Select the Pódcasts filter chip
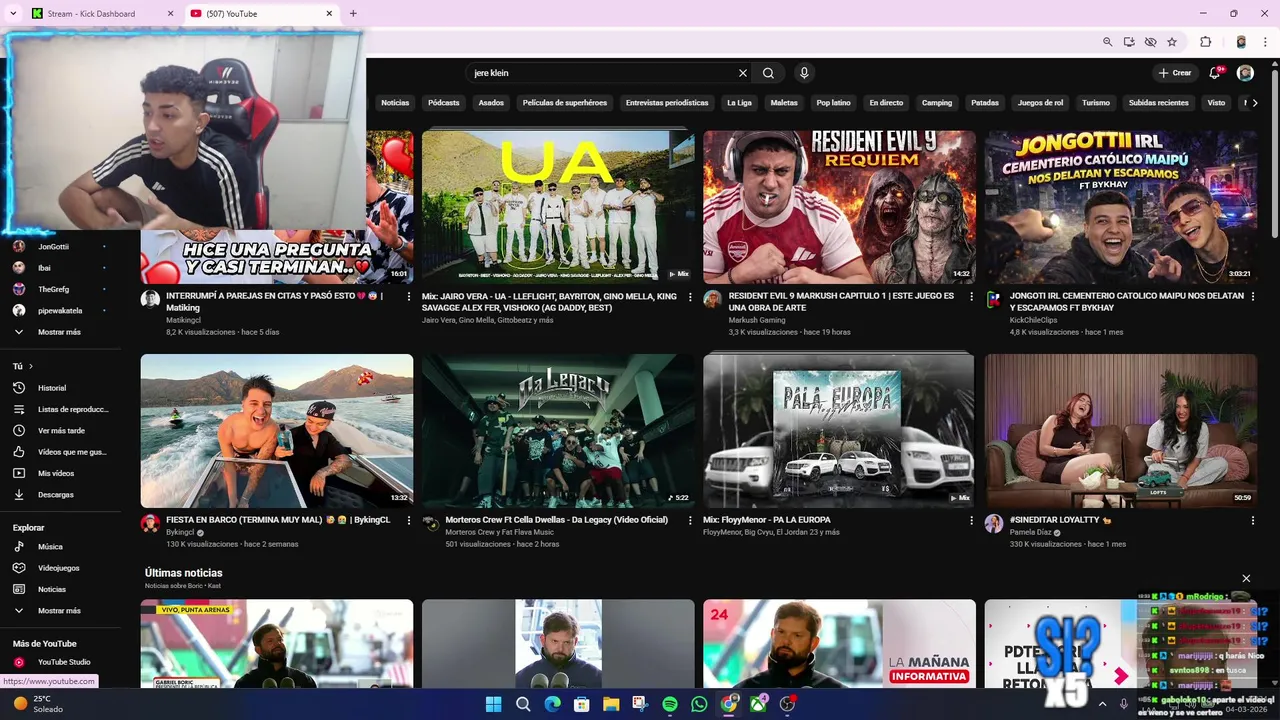 click(x=444, y=103)
